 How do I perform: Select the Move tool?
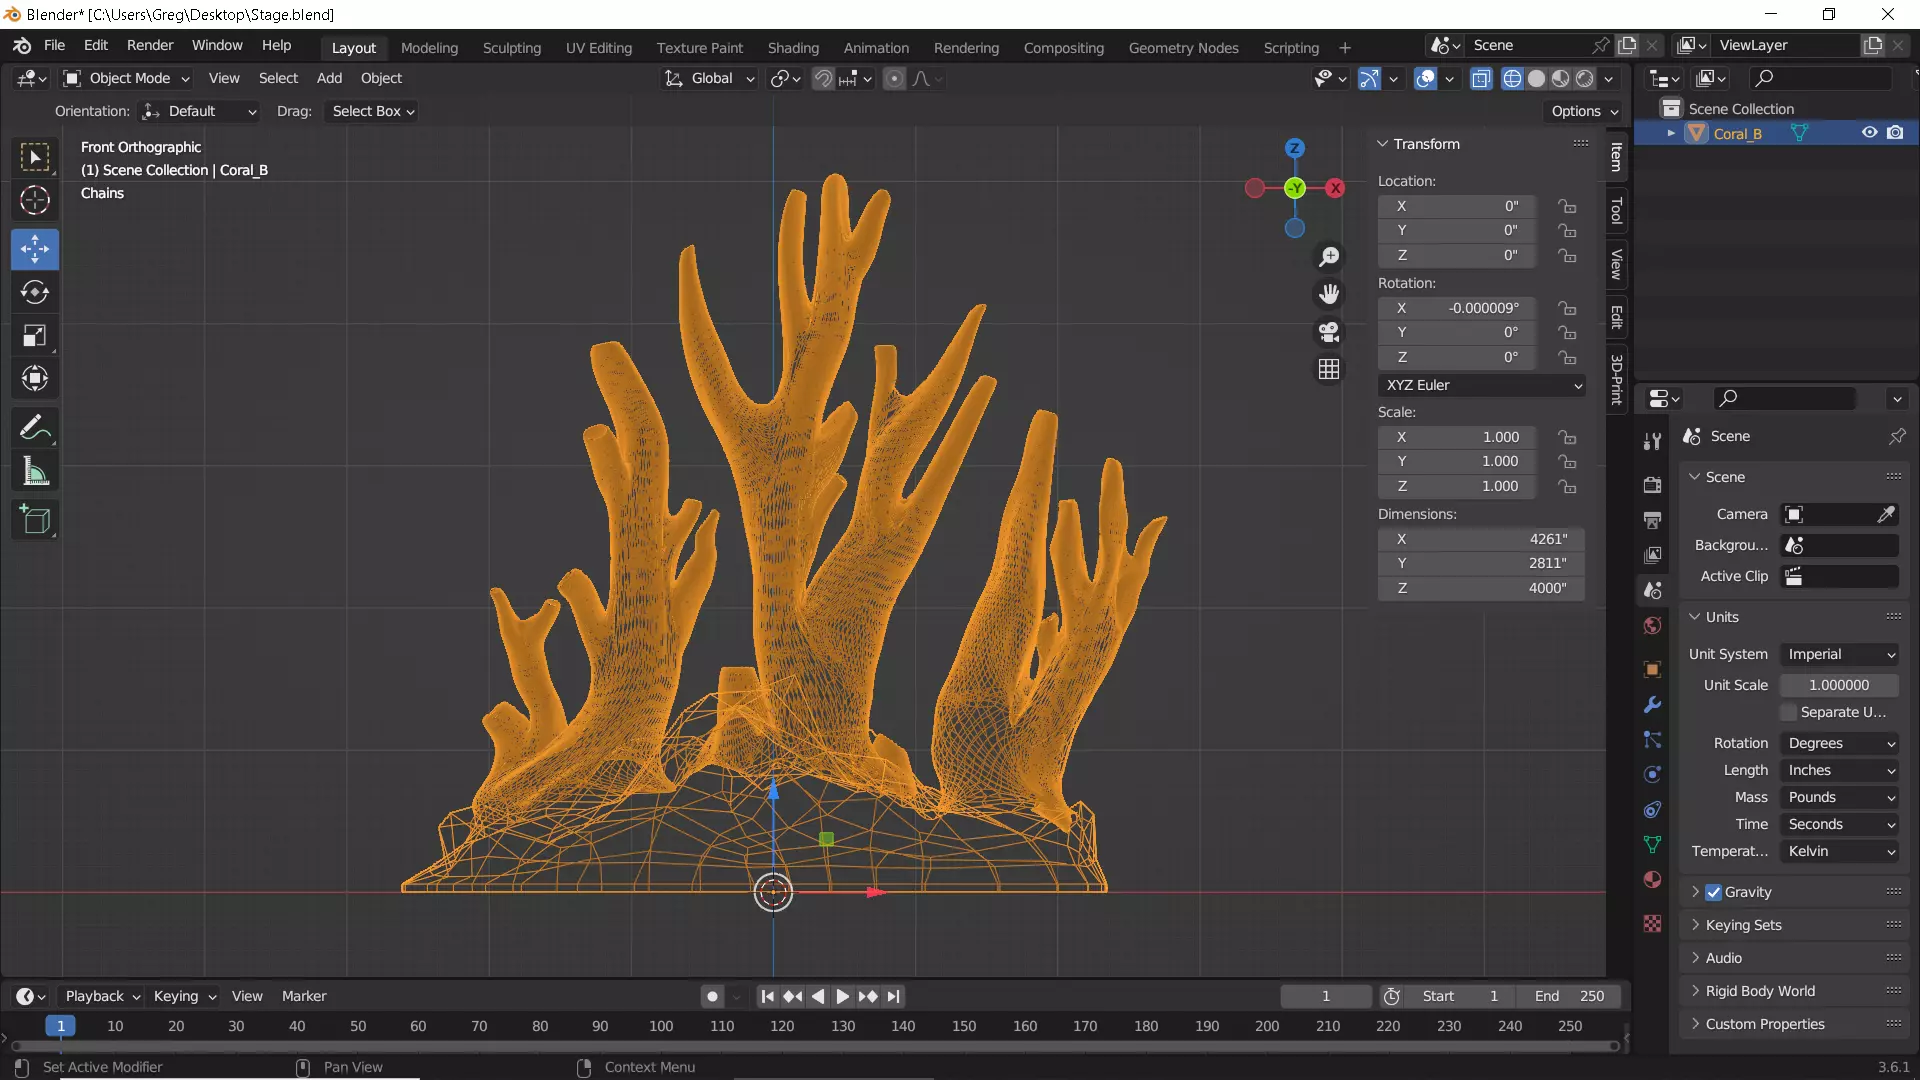tap(35, 249)
